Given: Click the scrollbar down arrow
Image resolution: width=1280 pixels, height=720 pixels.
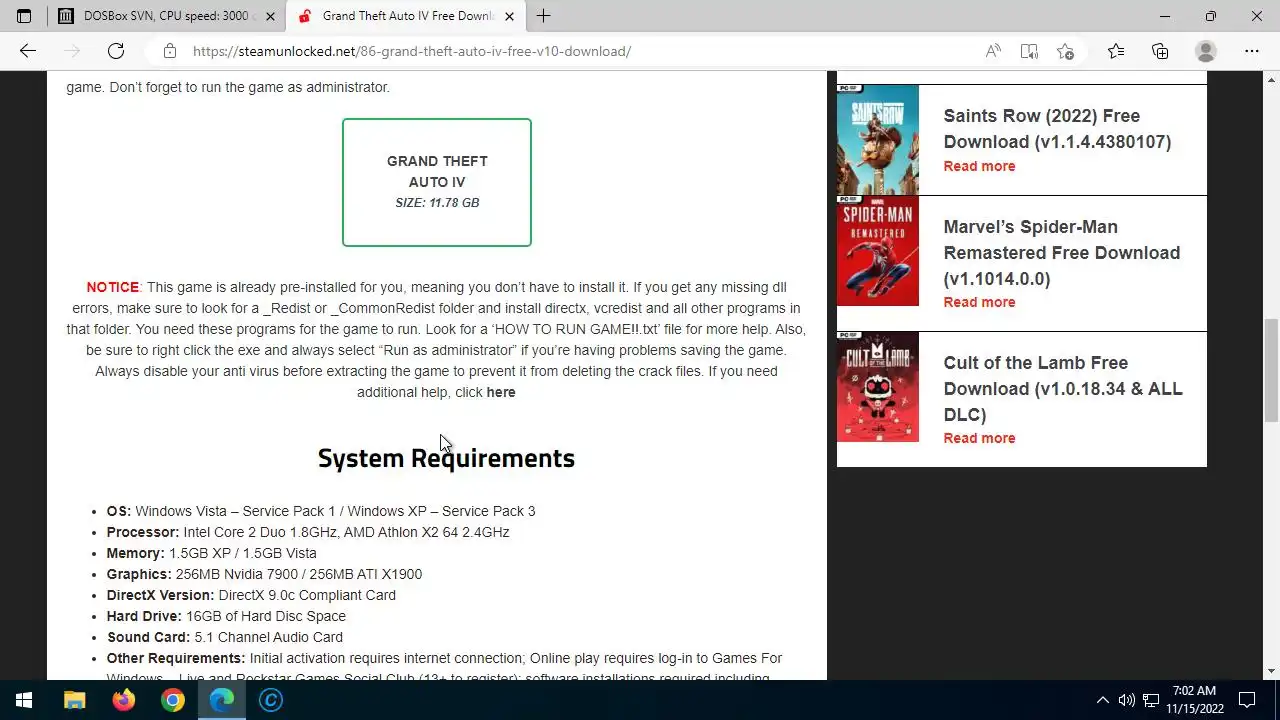Looking at the screenshot, I should click(x=1271, y=671).
